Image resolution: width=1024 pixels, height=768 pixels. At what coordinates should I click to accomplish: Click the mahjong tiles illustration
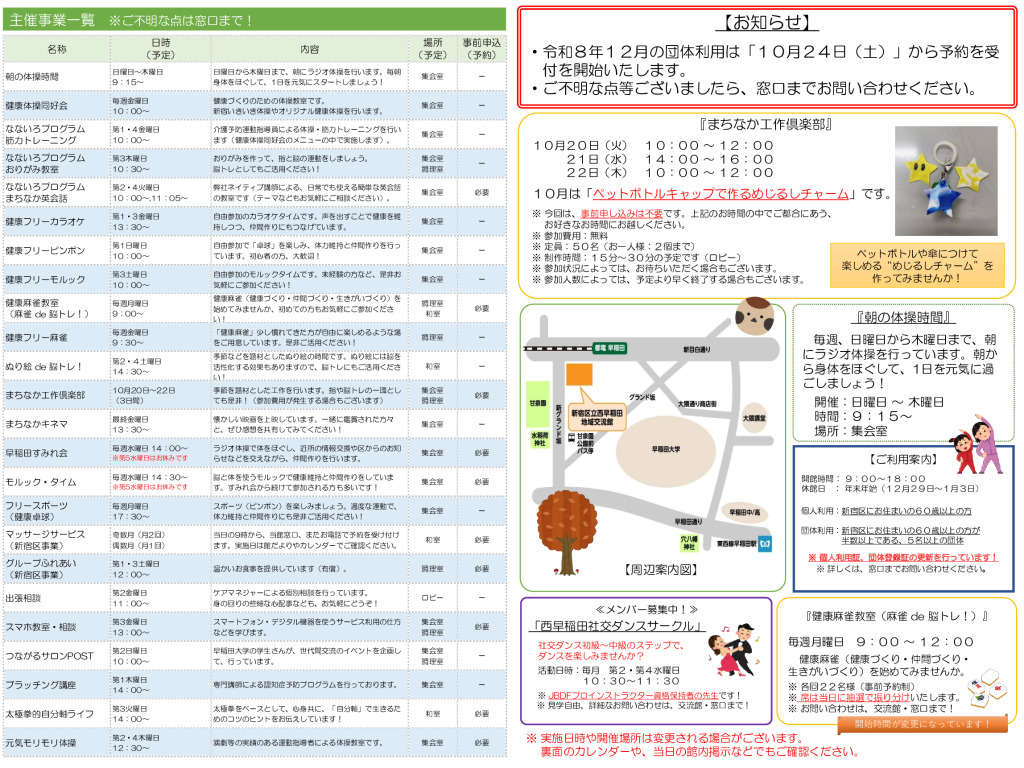pos(987,690)
